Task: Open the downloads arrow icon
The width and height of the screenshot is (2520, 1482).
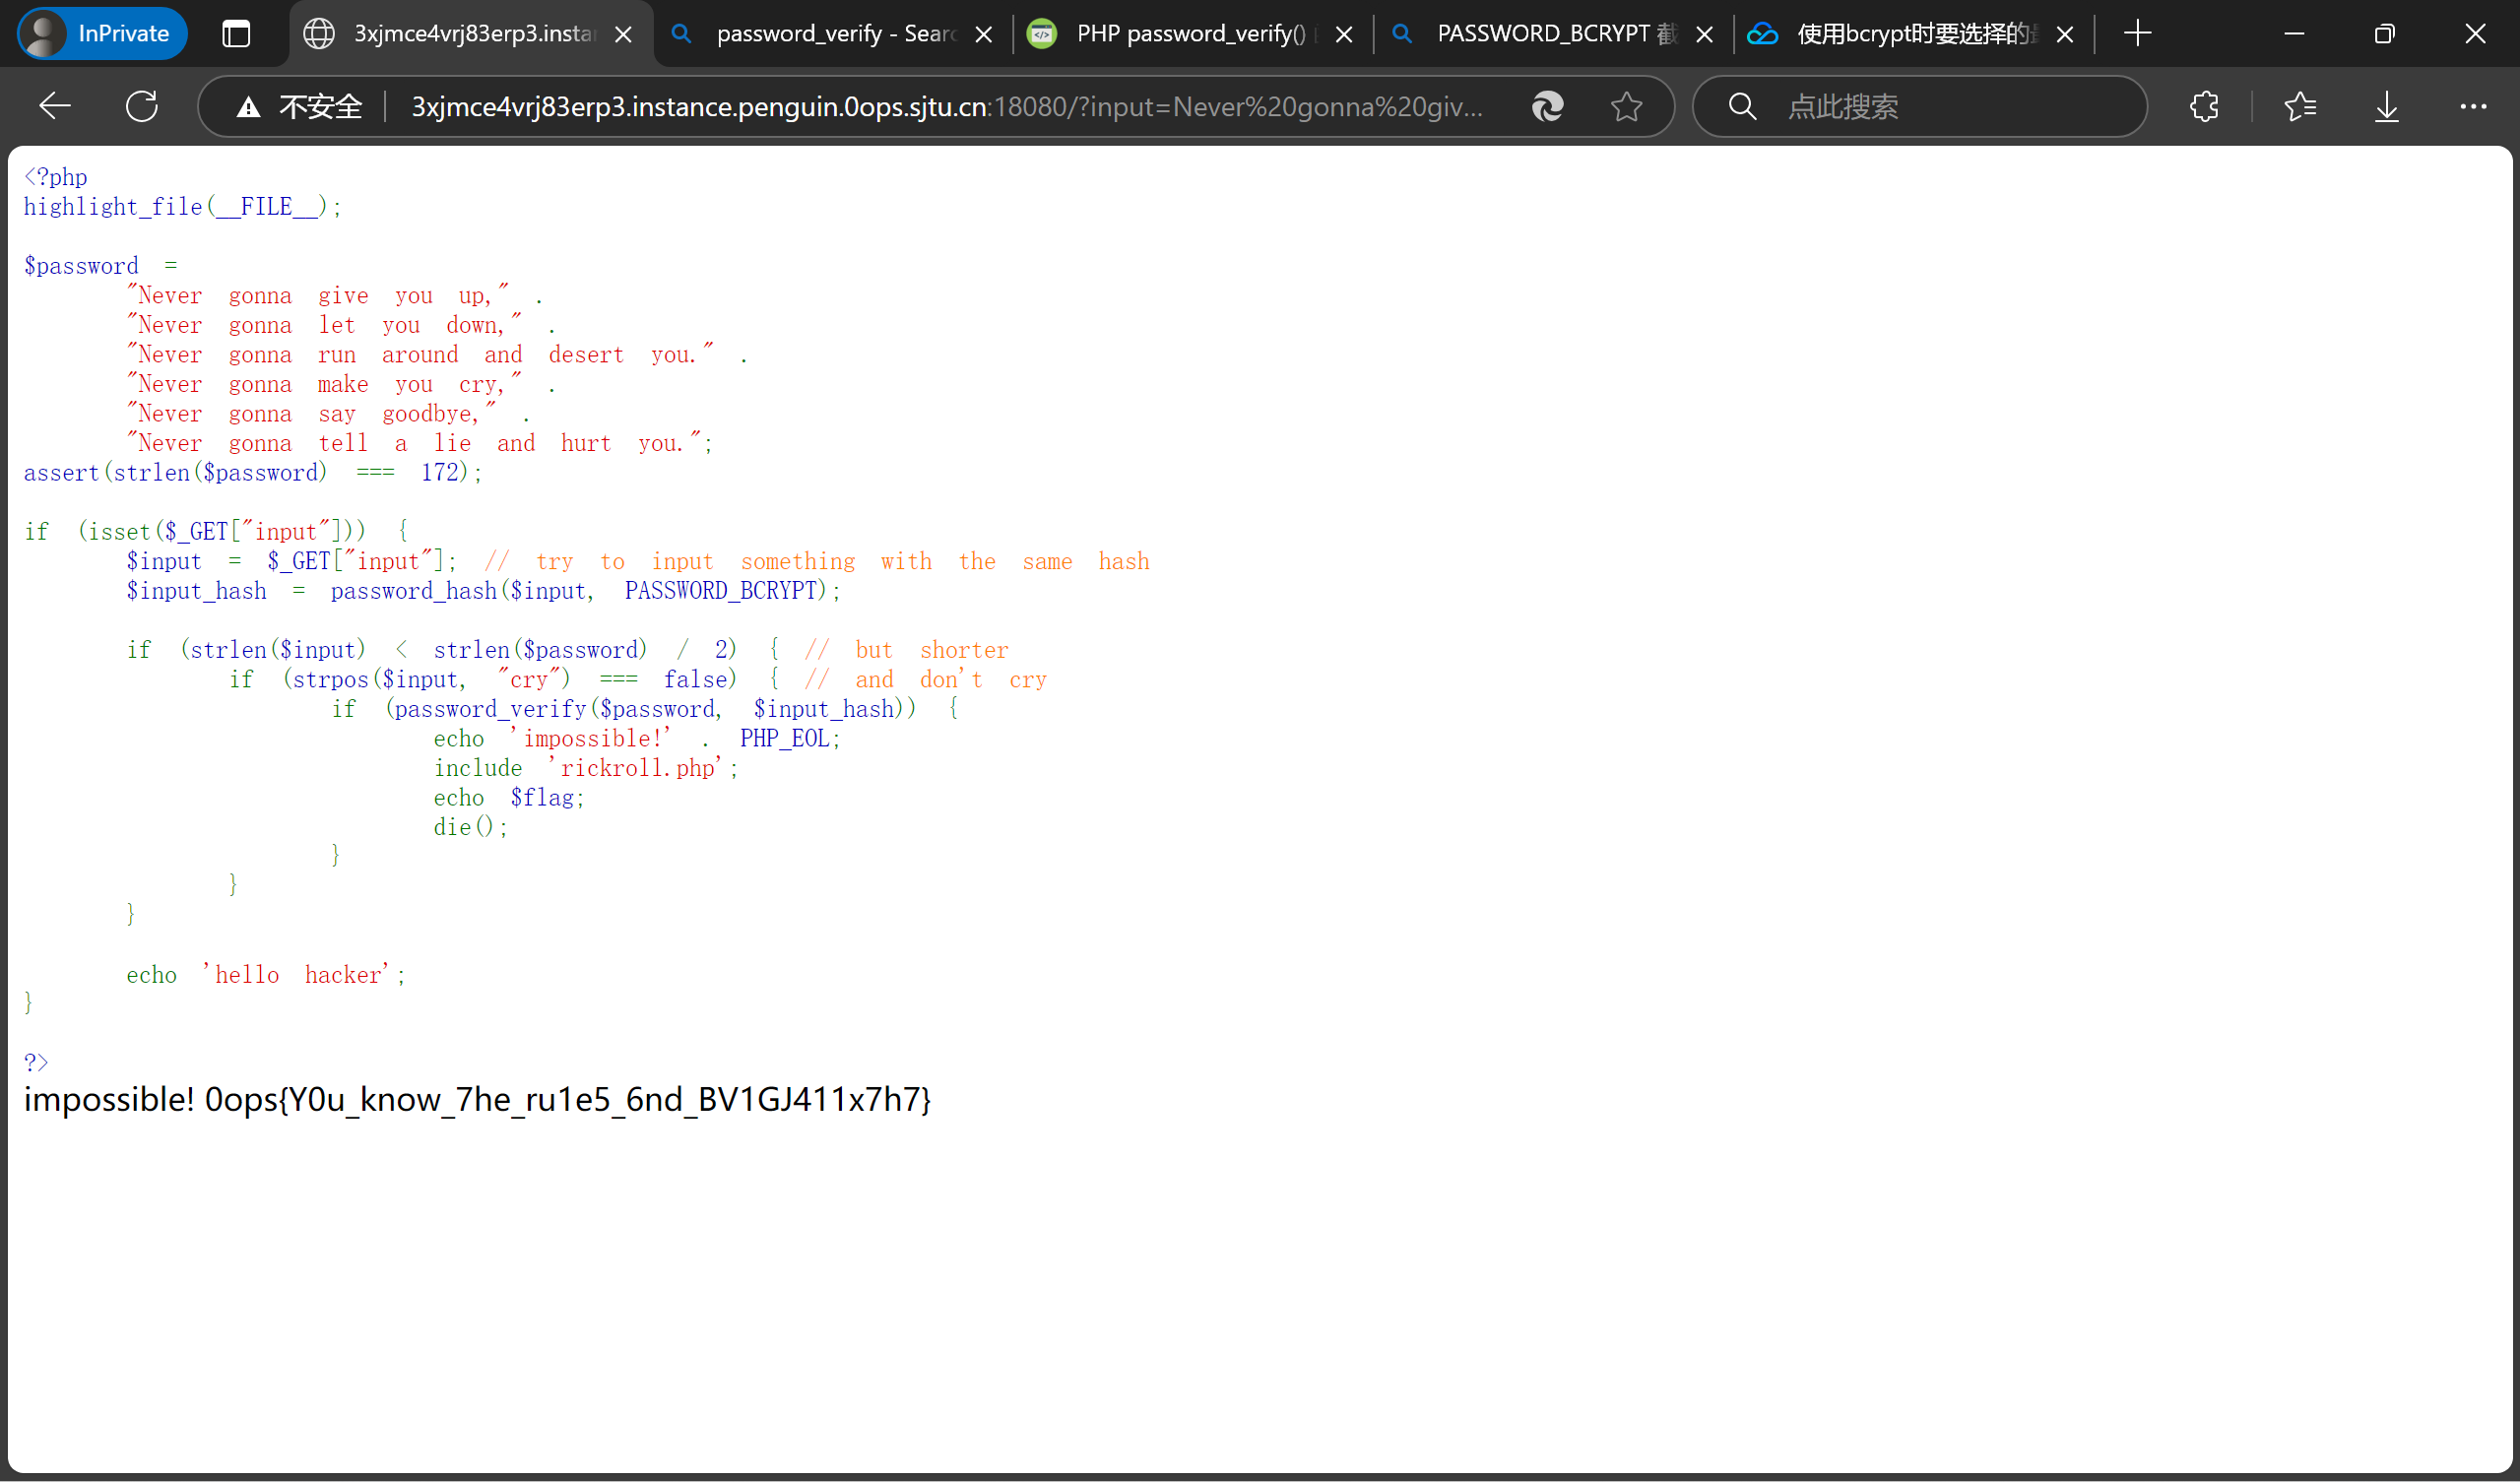Action: point(2386,106)
